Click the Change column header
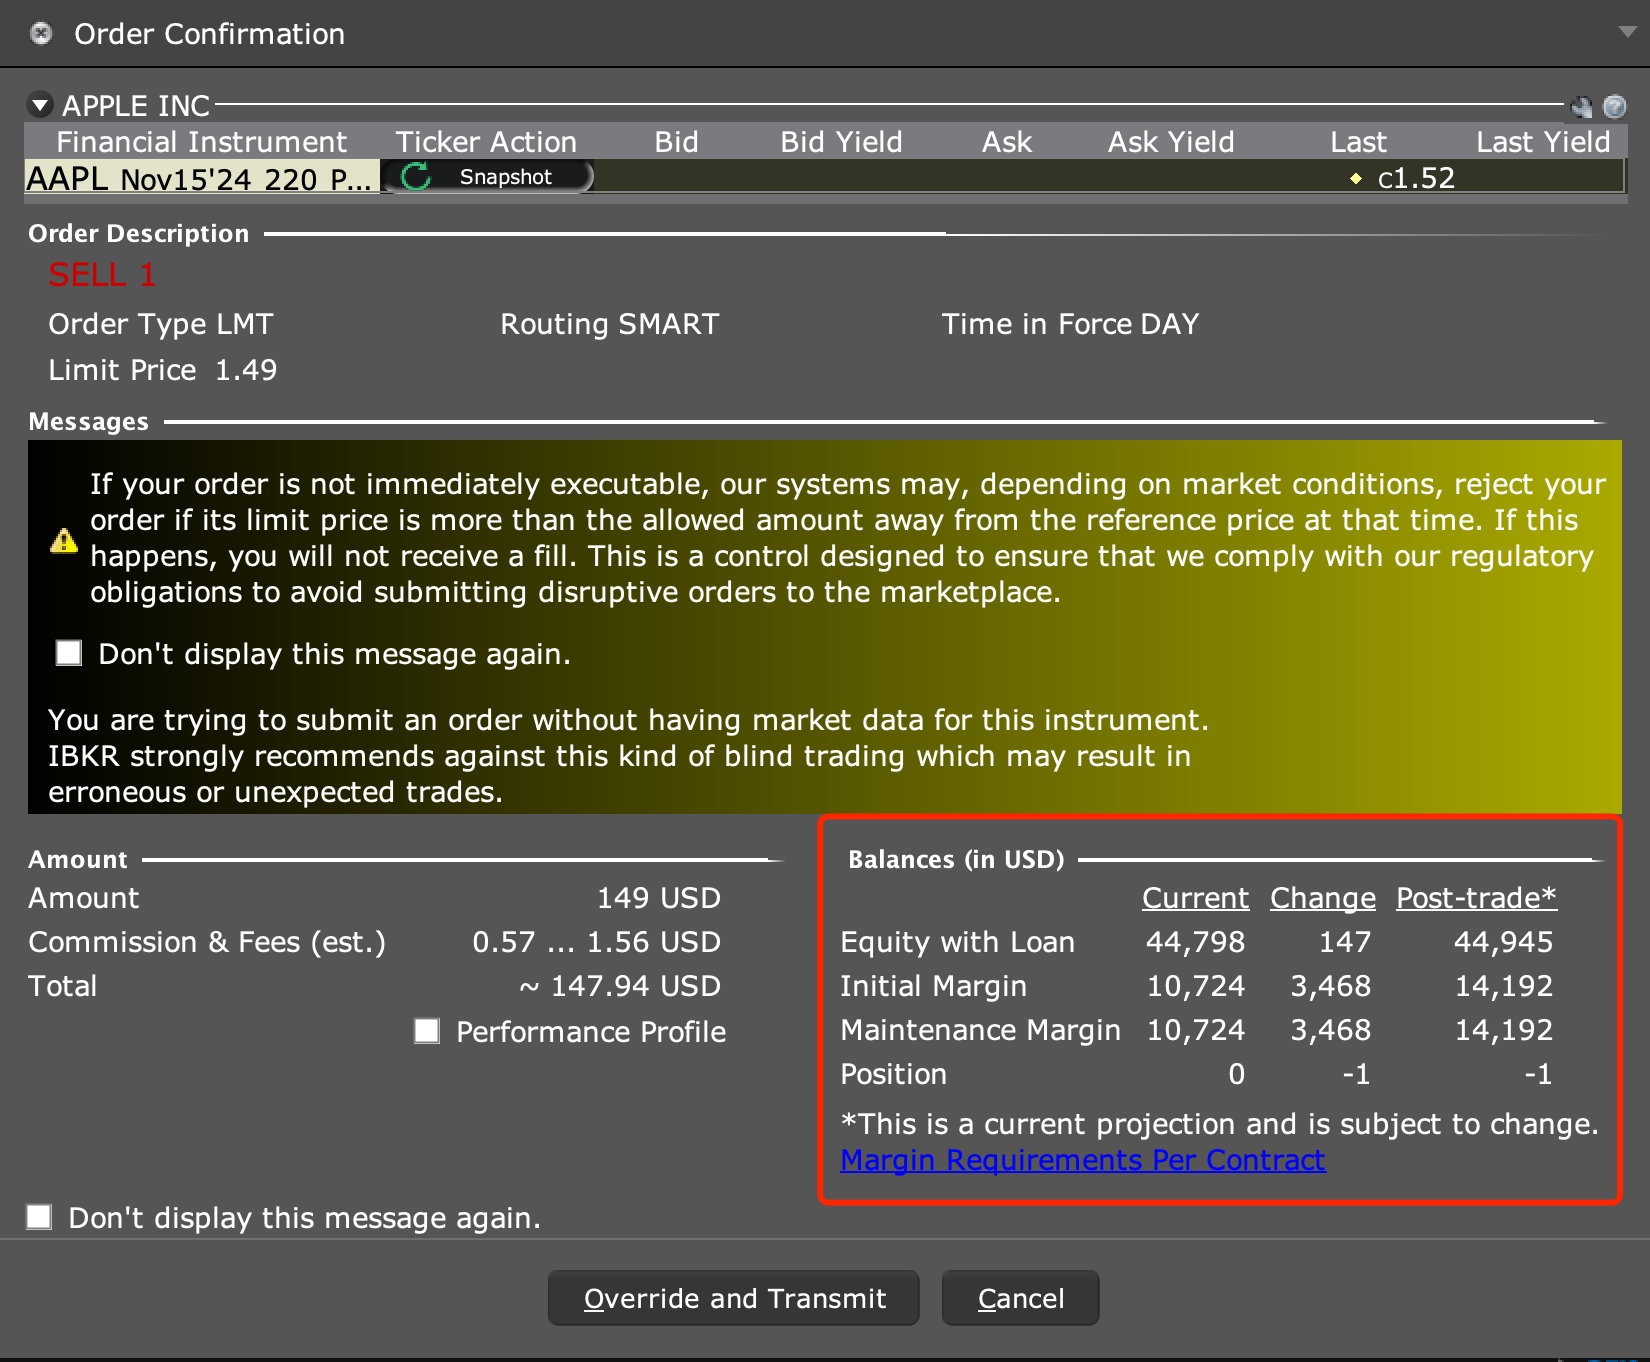Image resolution: width=1650 pixels, height=1362 pixels. (x=1323, y=898)
